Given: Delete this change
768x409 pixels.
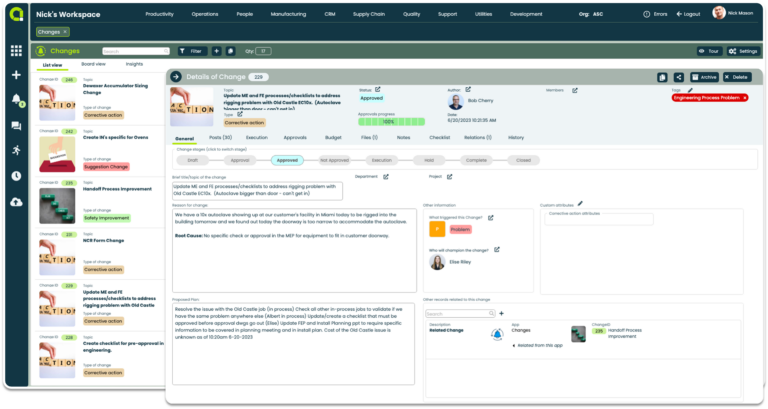Looking at the screenshot, I should 737,77.
